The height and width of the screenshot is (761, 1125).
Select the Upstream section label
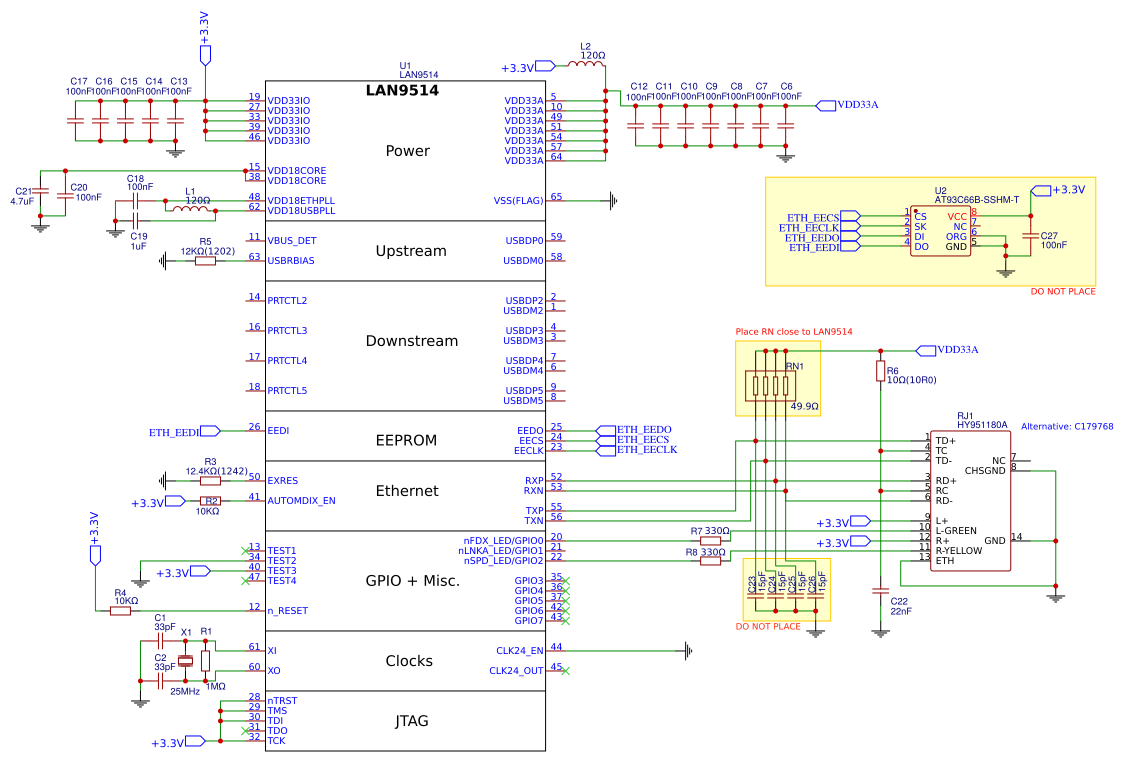[x=411, y=251]
